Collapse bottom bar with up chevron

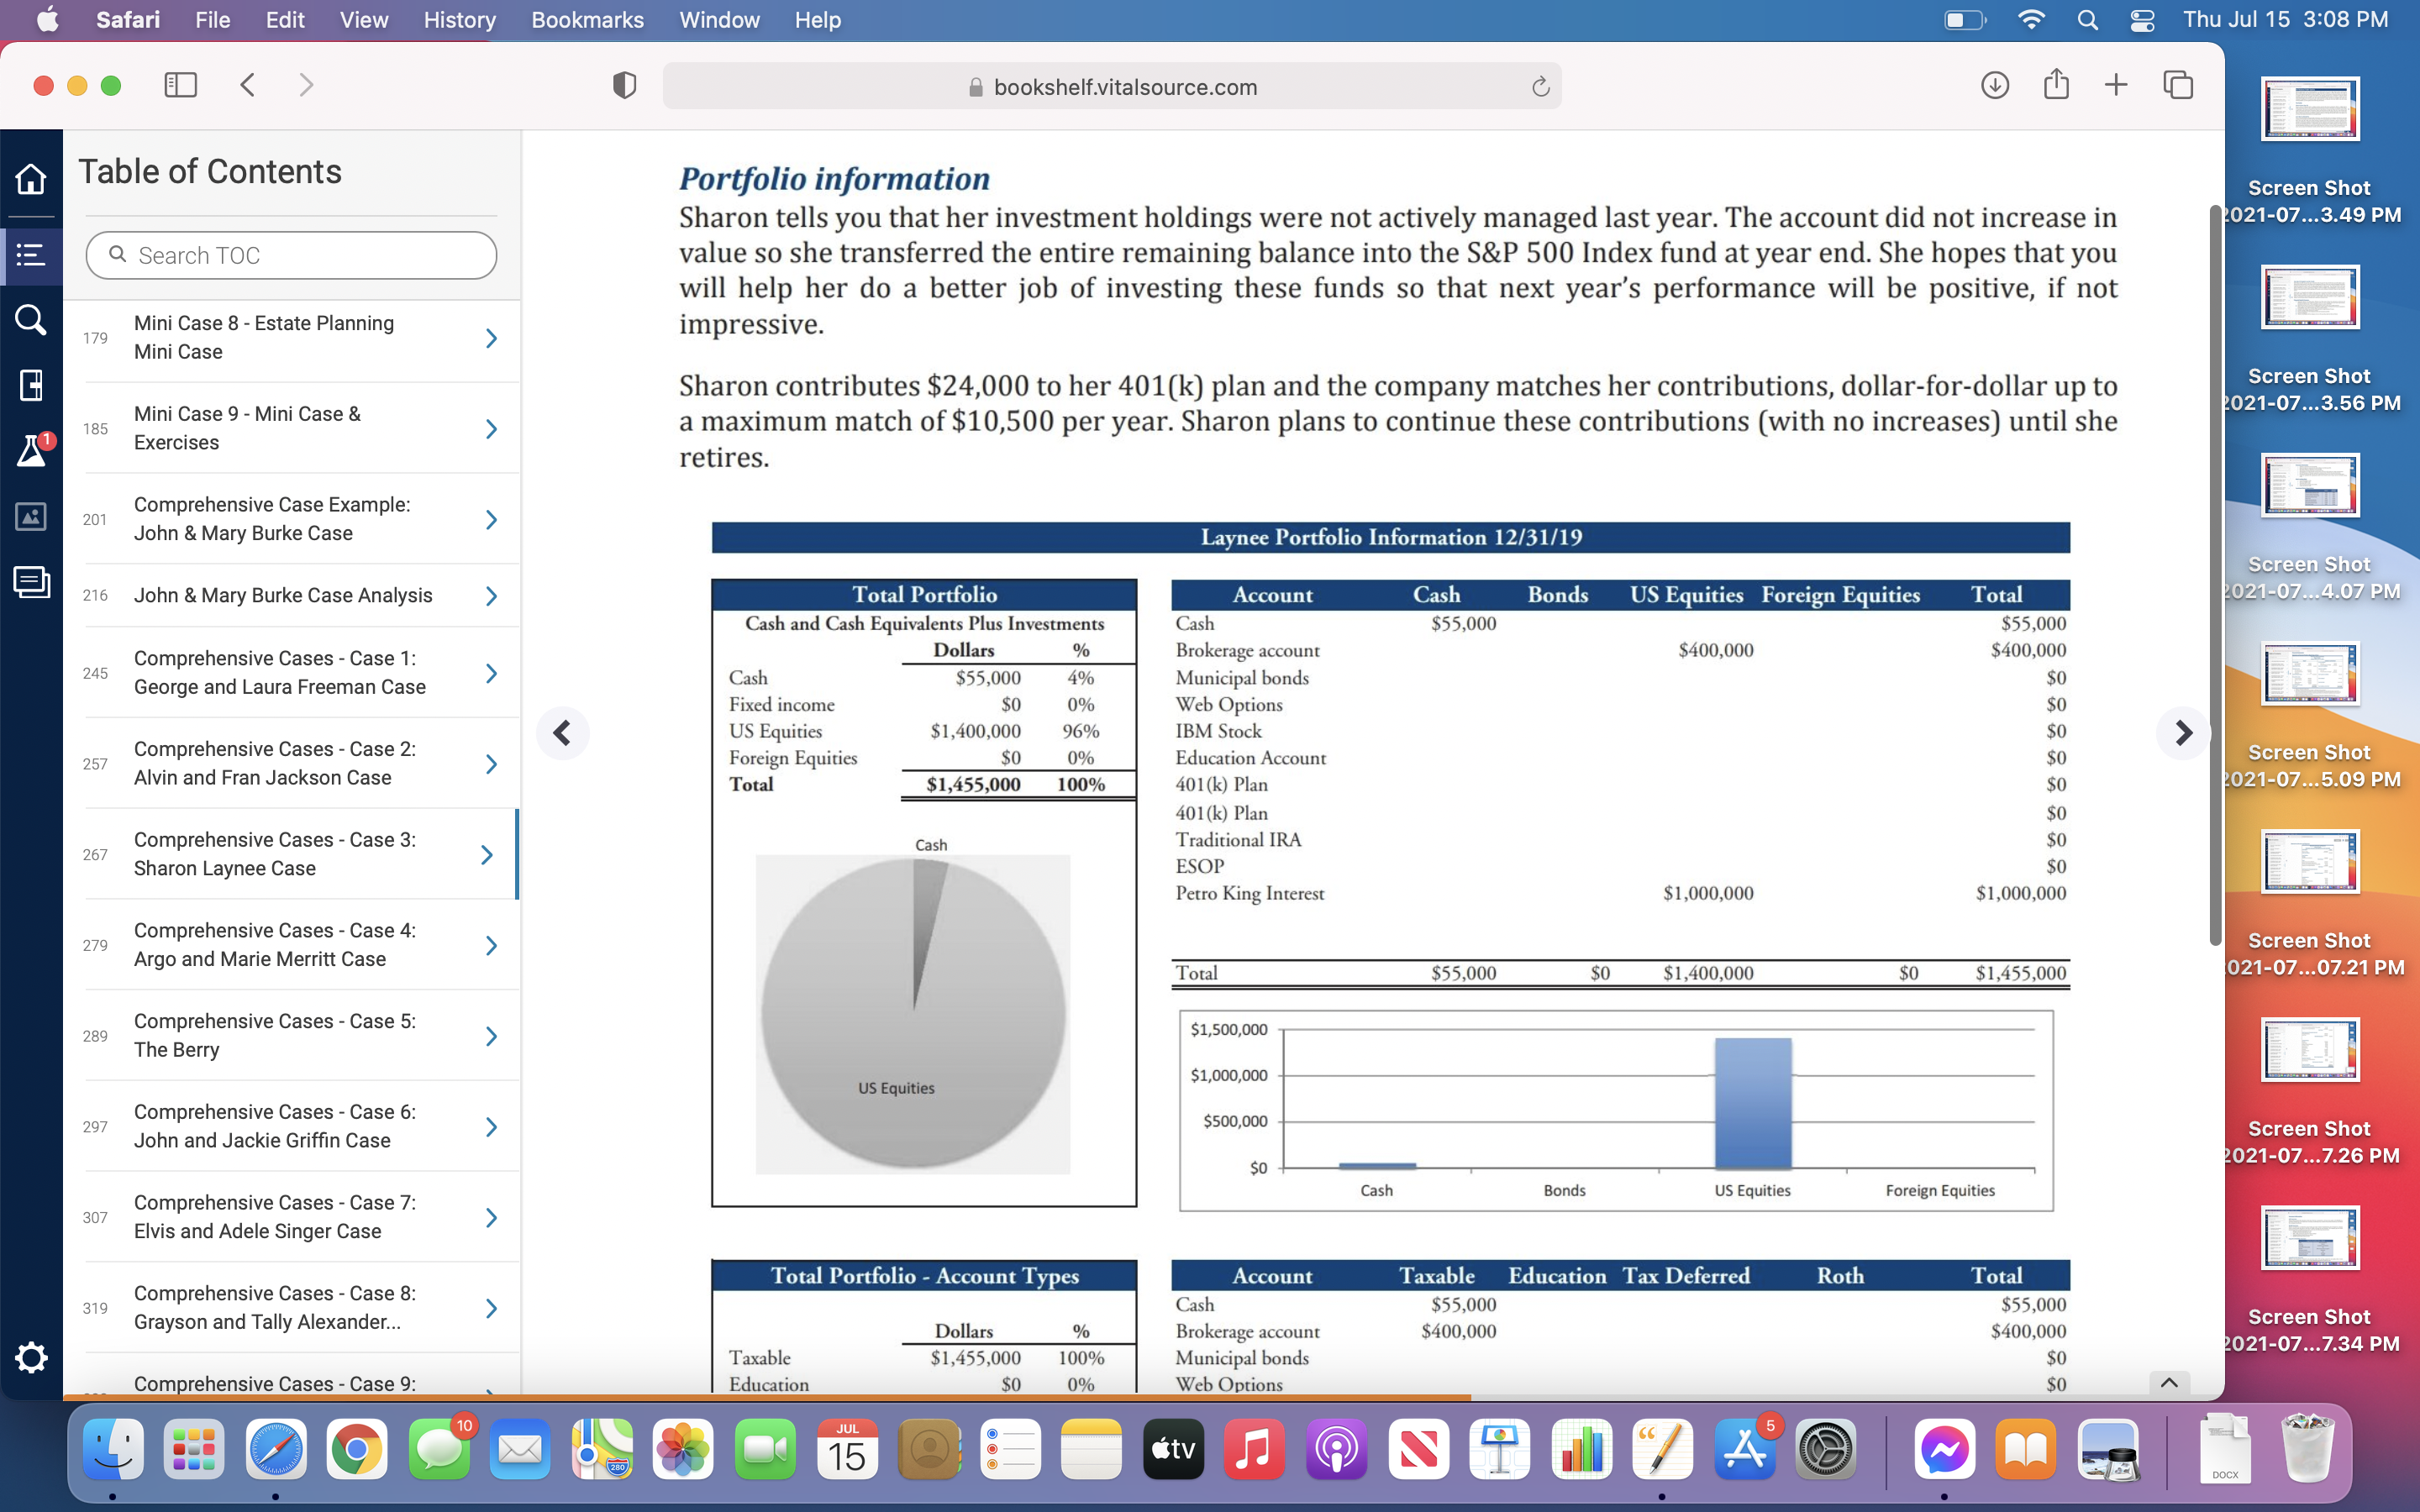click(2169, 1383)
